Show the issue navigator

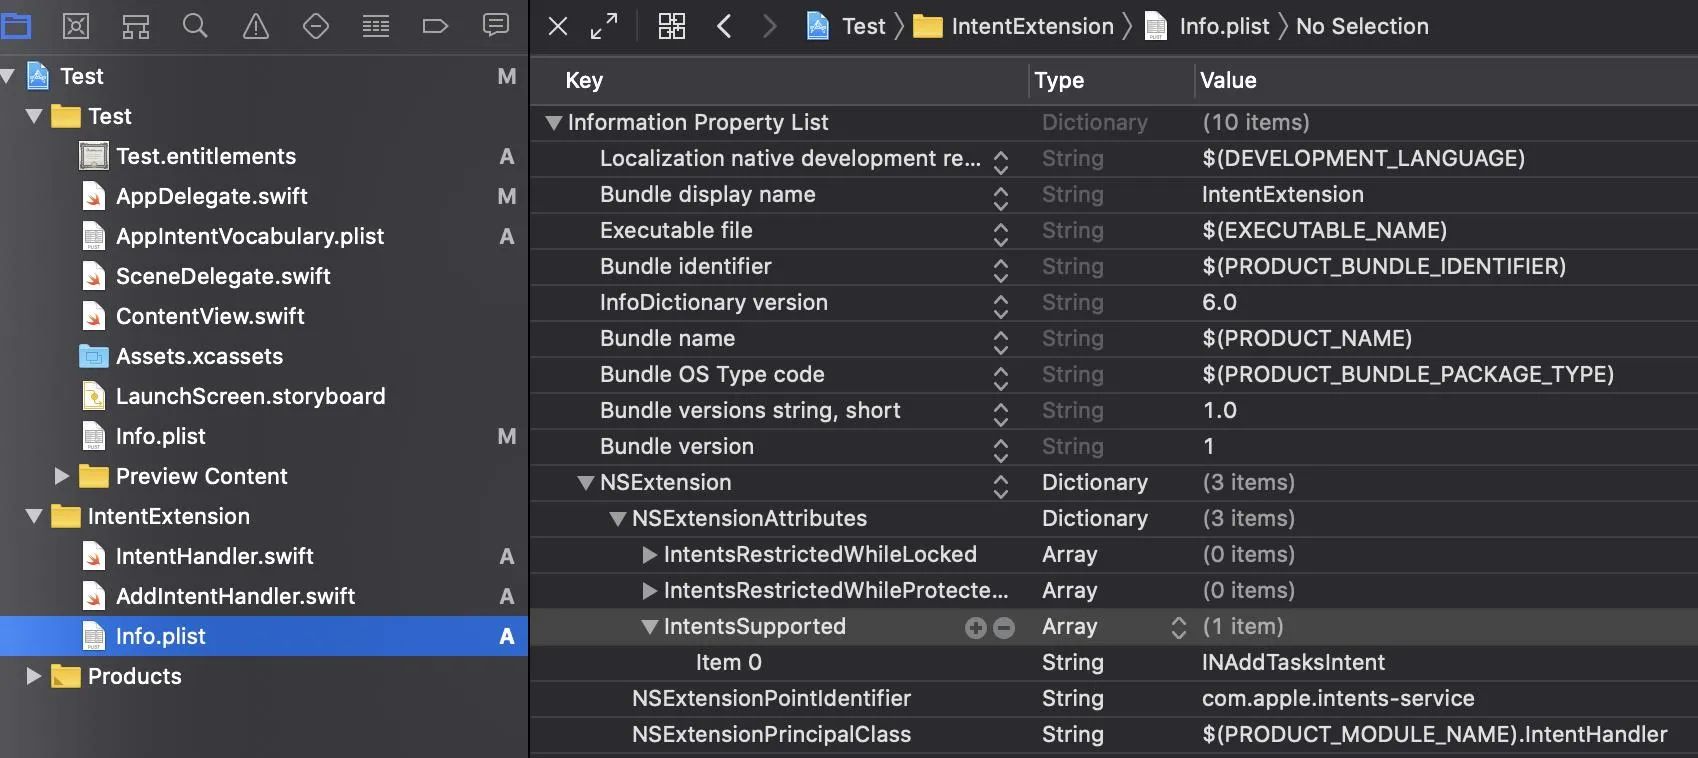tap(256, 26)
